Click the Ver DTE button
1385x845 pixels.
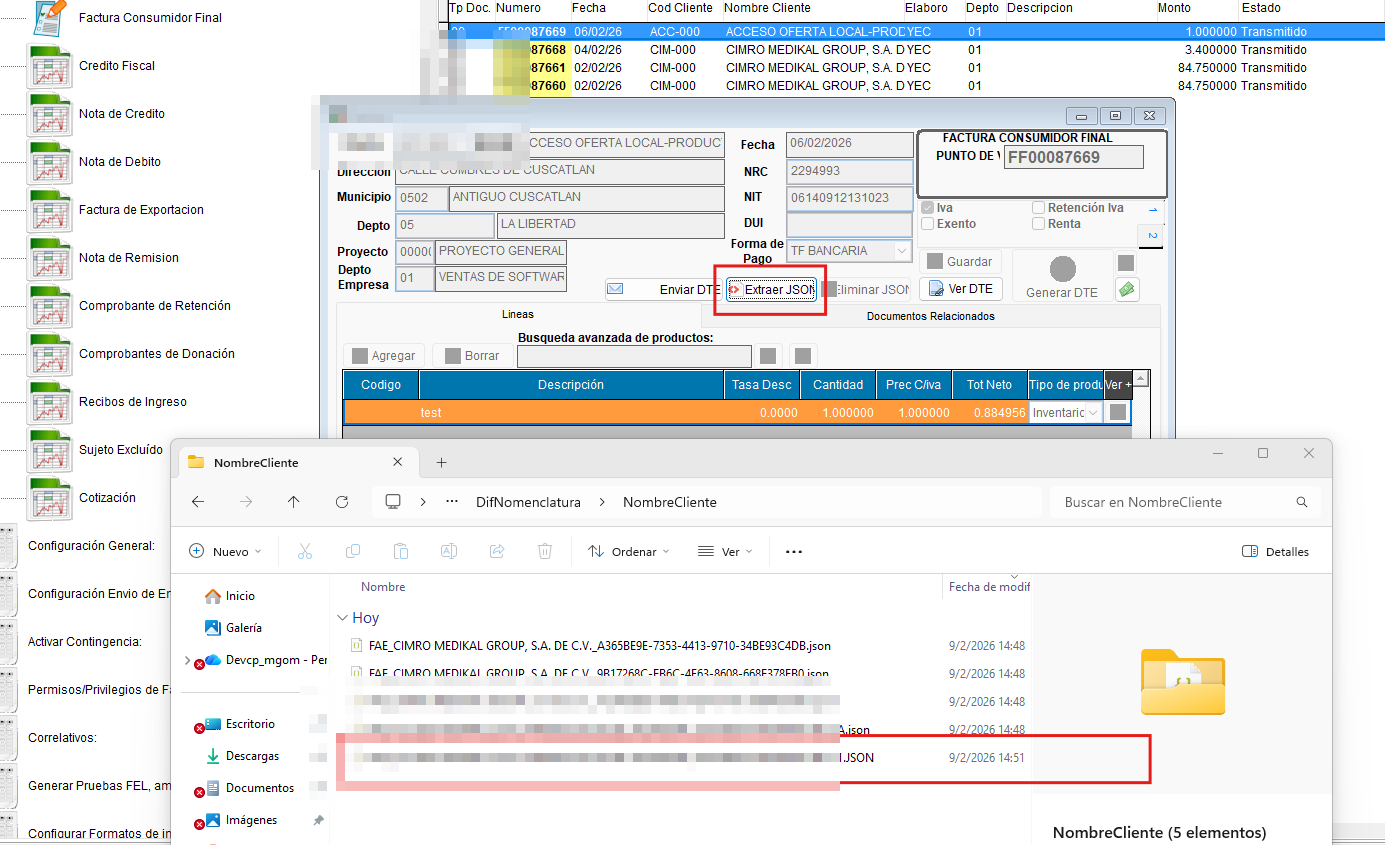[x=961, y=289]
